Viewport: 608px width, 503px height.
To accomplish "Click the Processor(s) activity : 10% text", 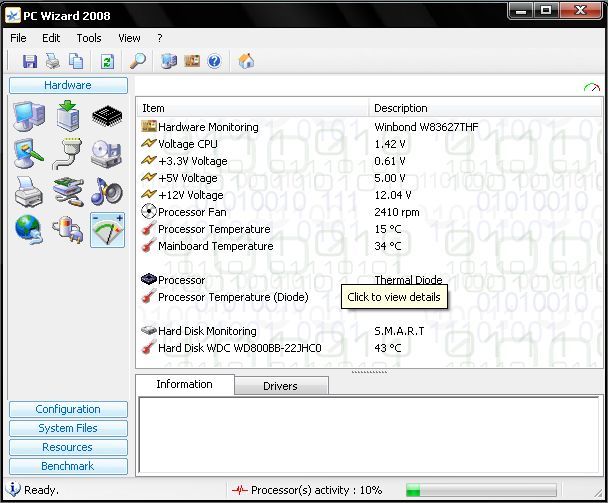I will (316, 490).
